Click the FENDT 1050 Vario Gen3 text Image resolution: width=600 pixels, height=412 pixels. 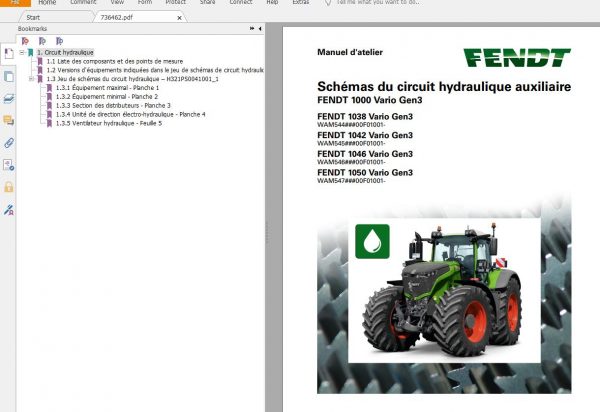[x=365, y=173]
